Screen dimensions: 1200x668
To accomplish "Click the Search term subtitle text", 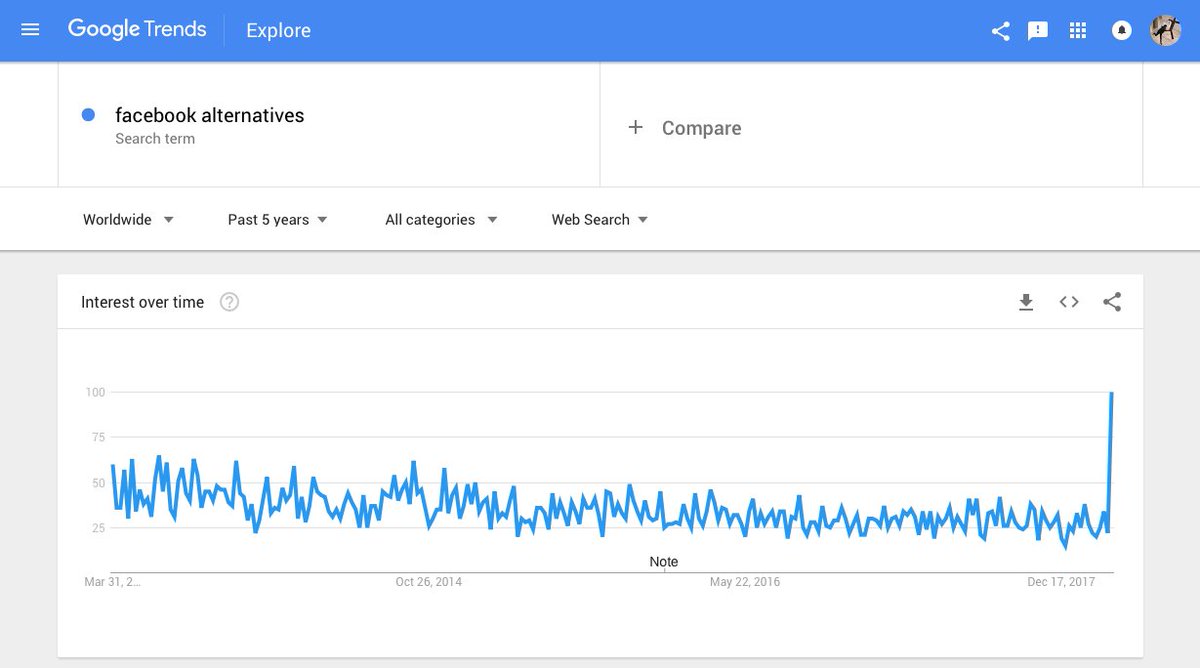I will [x=155, y=139].
